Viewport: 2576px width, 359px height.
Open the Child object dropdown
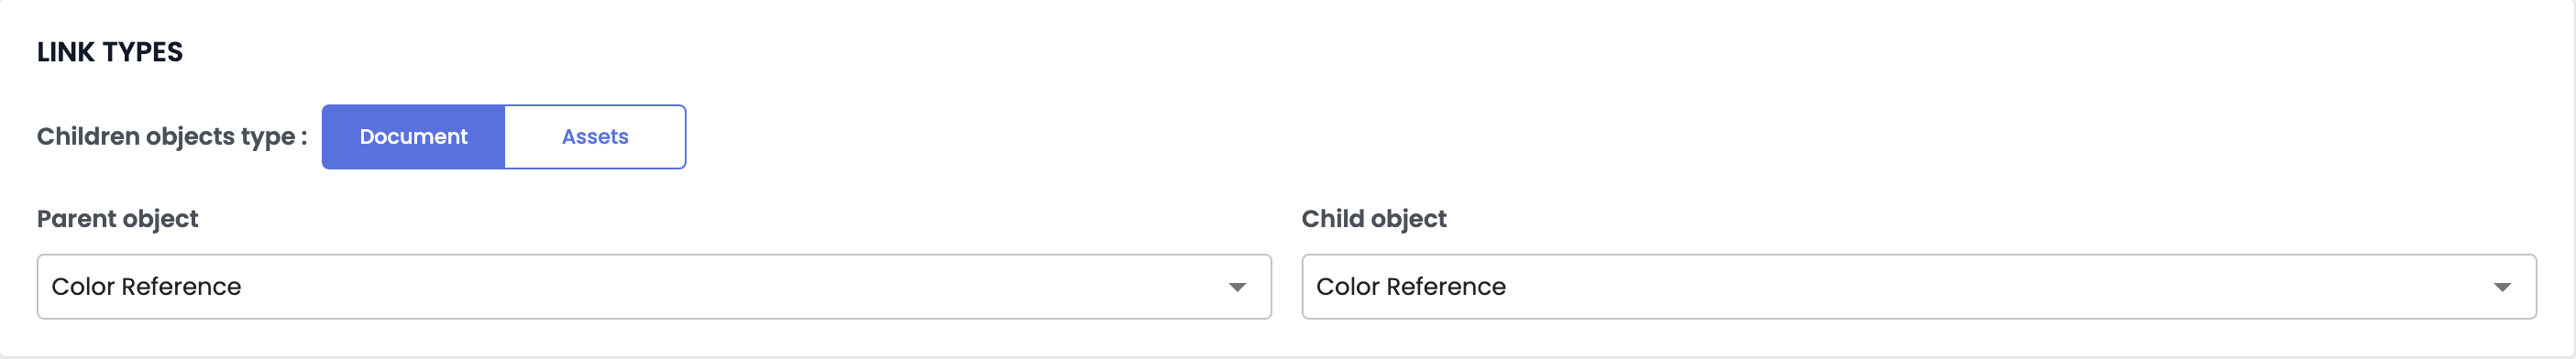click(1919, 287)
